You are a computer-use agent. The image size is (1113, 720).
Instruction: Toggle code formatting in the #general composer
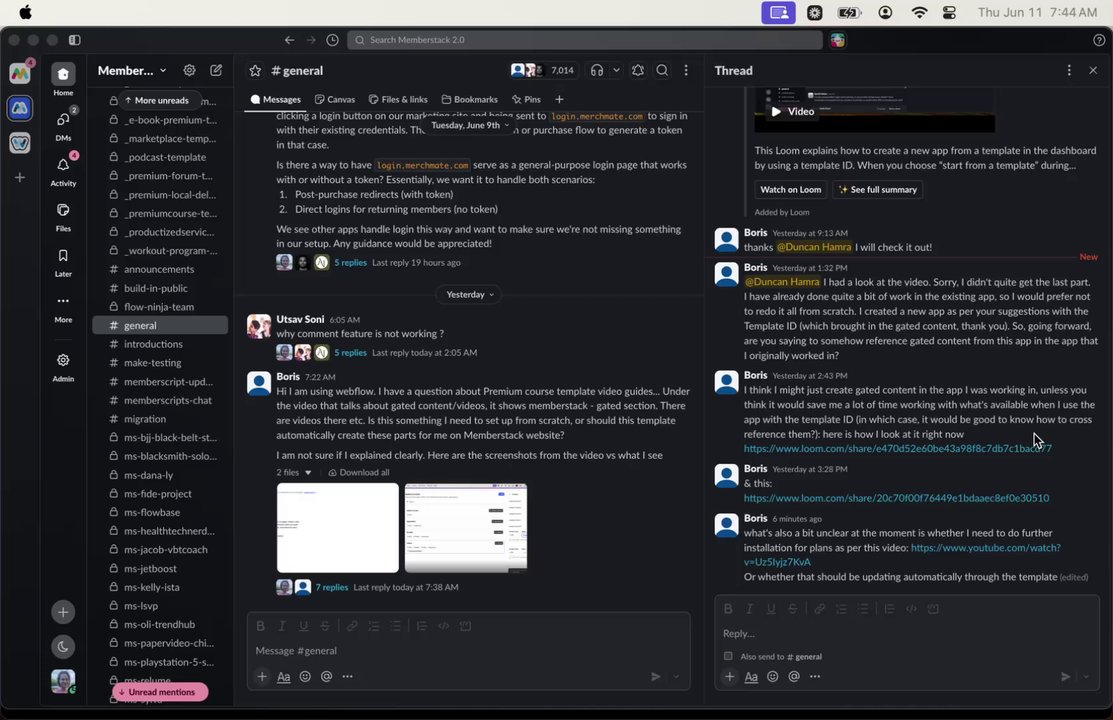444,626
